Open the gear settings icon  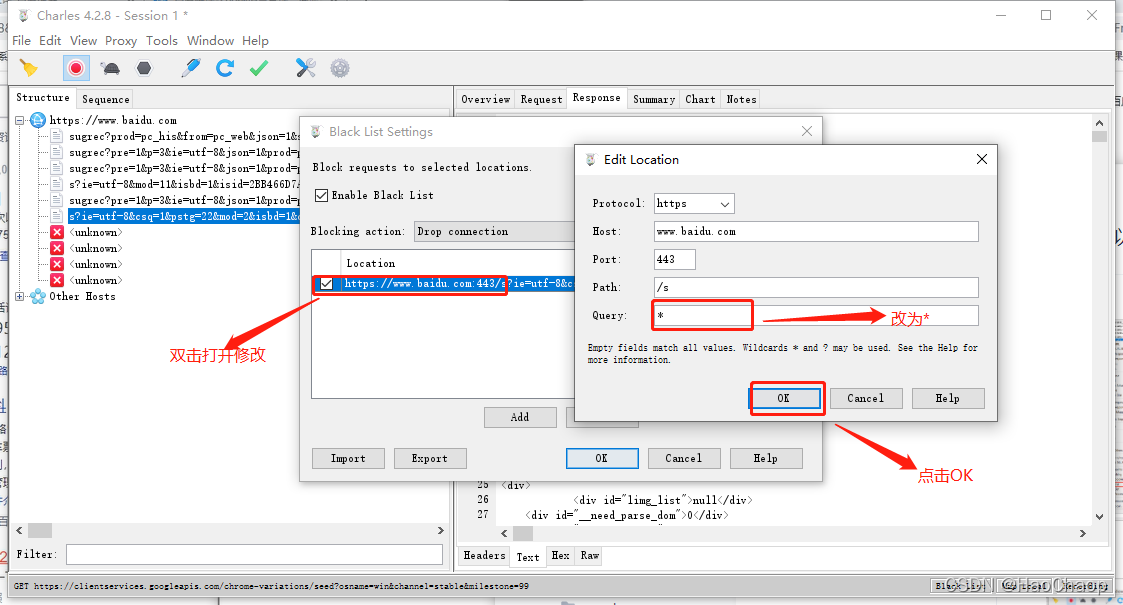339,68
